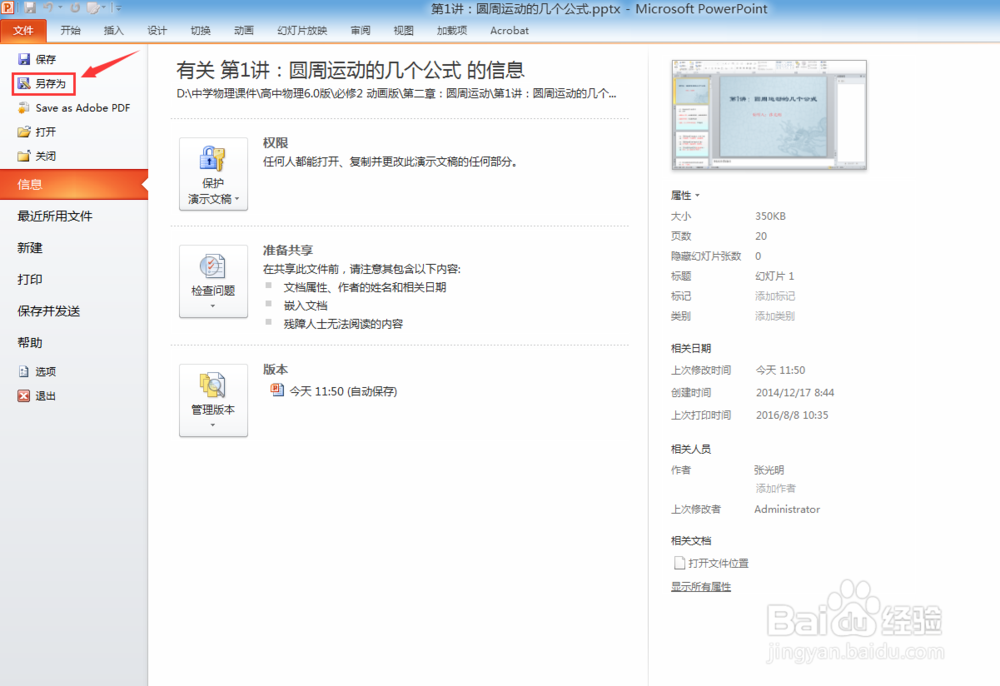Screen dimensions: 1000x686
Task: Click the Redo icon on the Quick Access Toolbar
Action: tap(74, 8)
